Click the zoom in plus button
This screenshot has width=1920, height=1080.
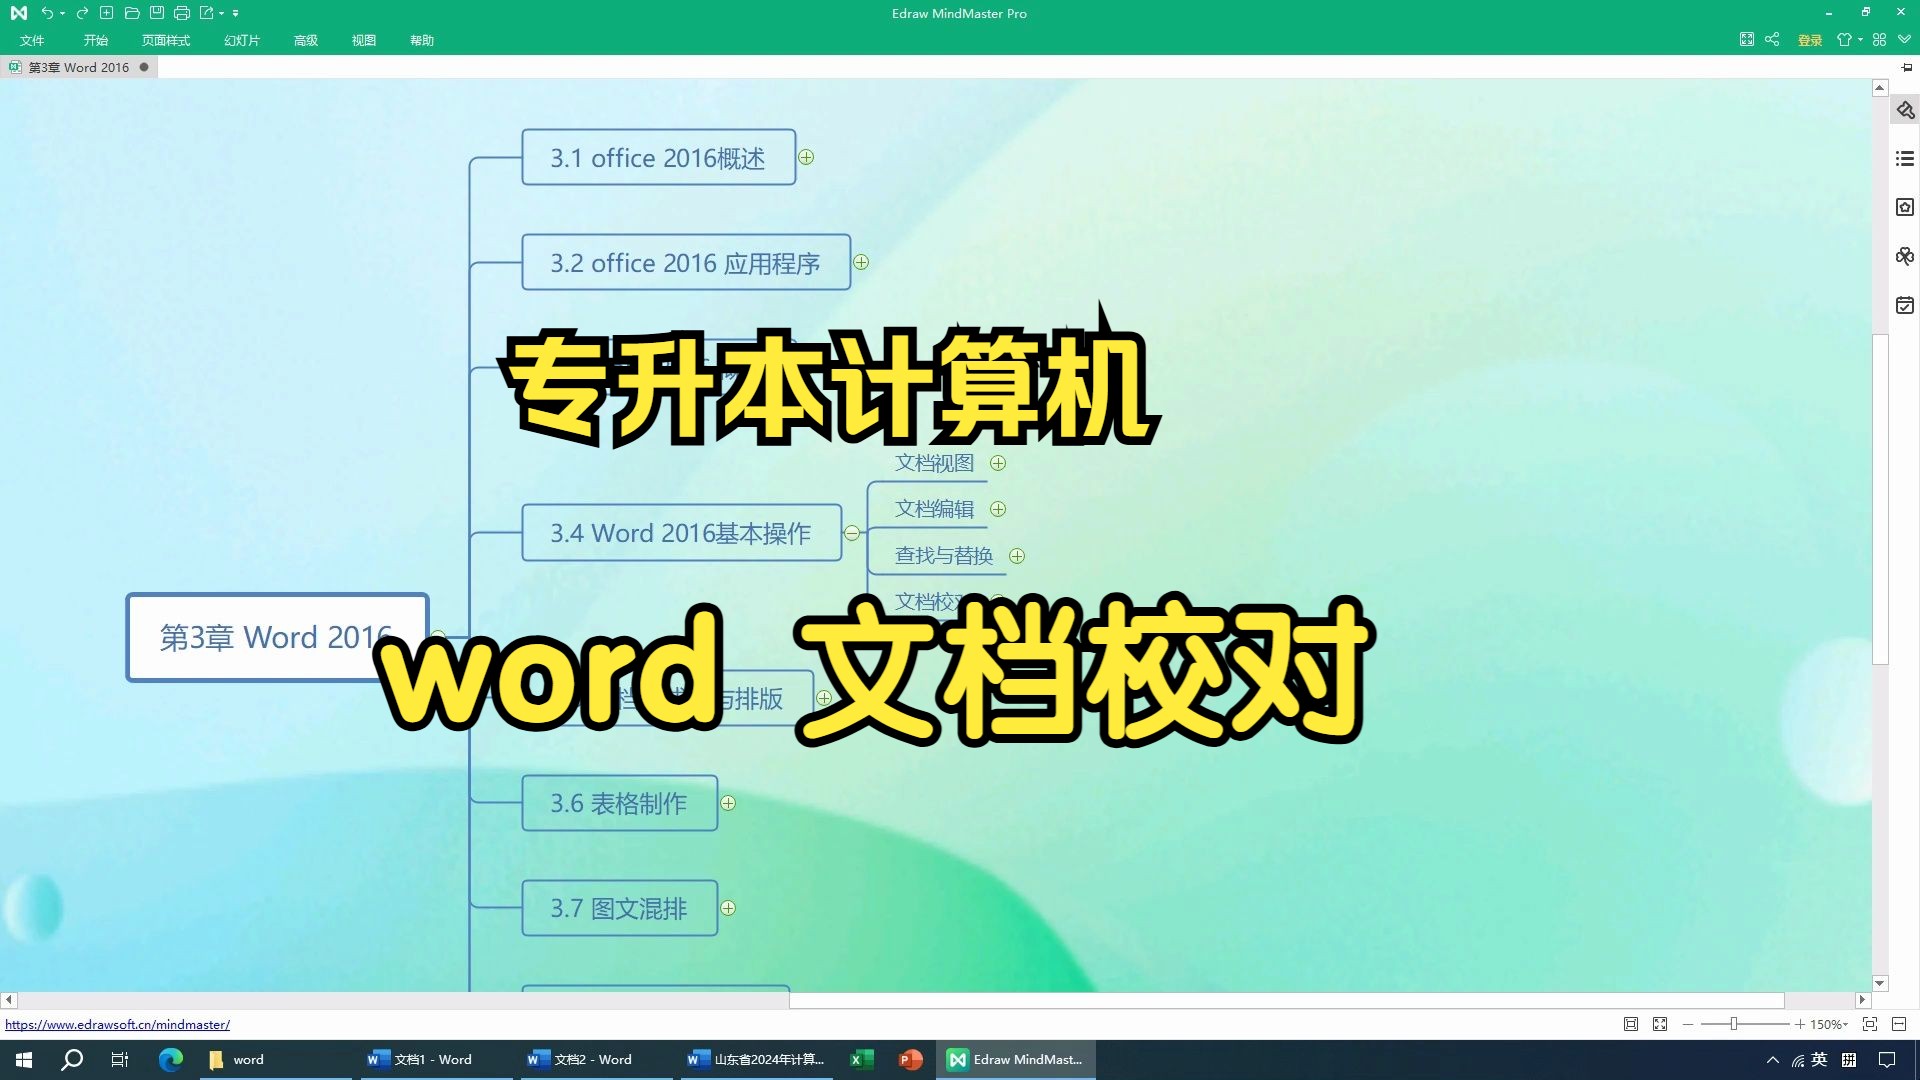point(1800,1024)
